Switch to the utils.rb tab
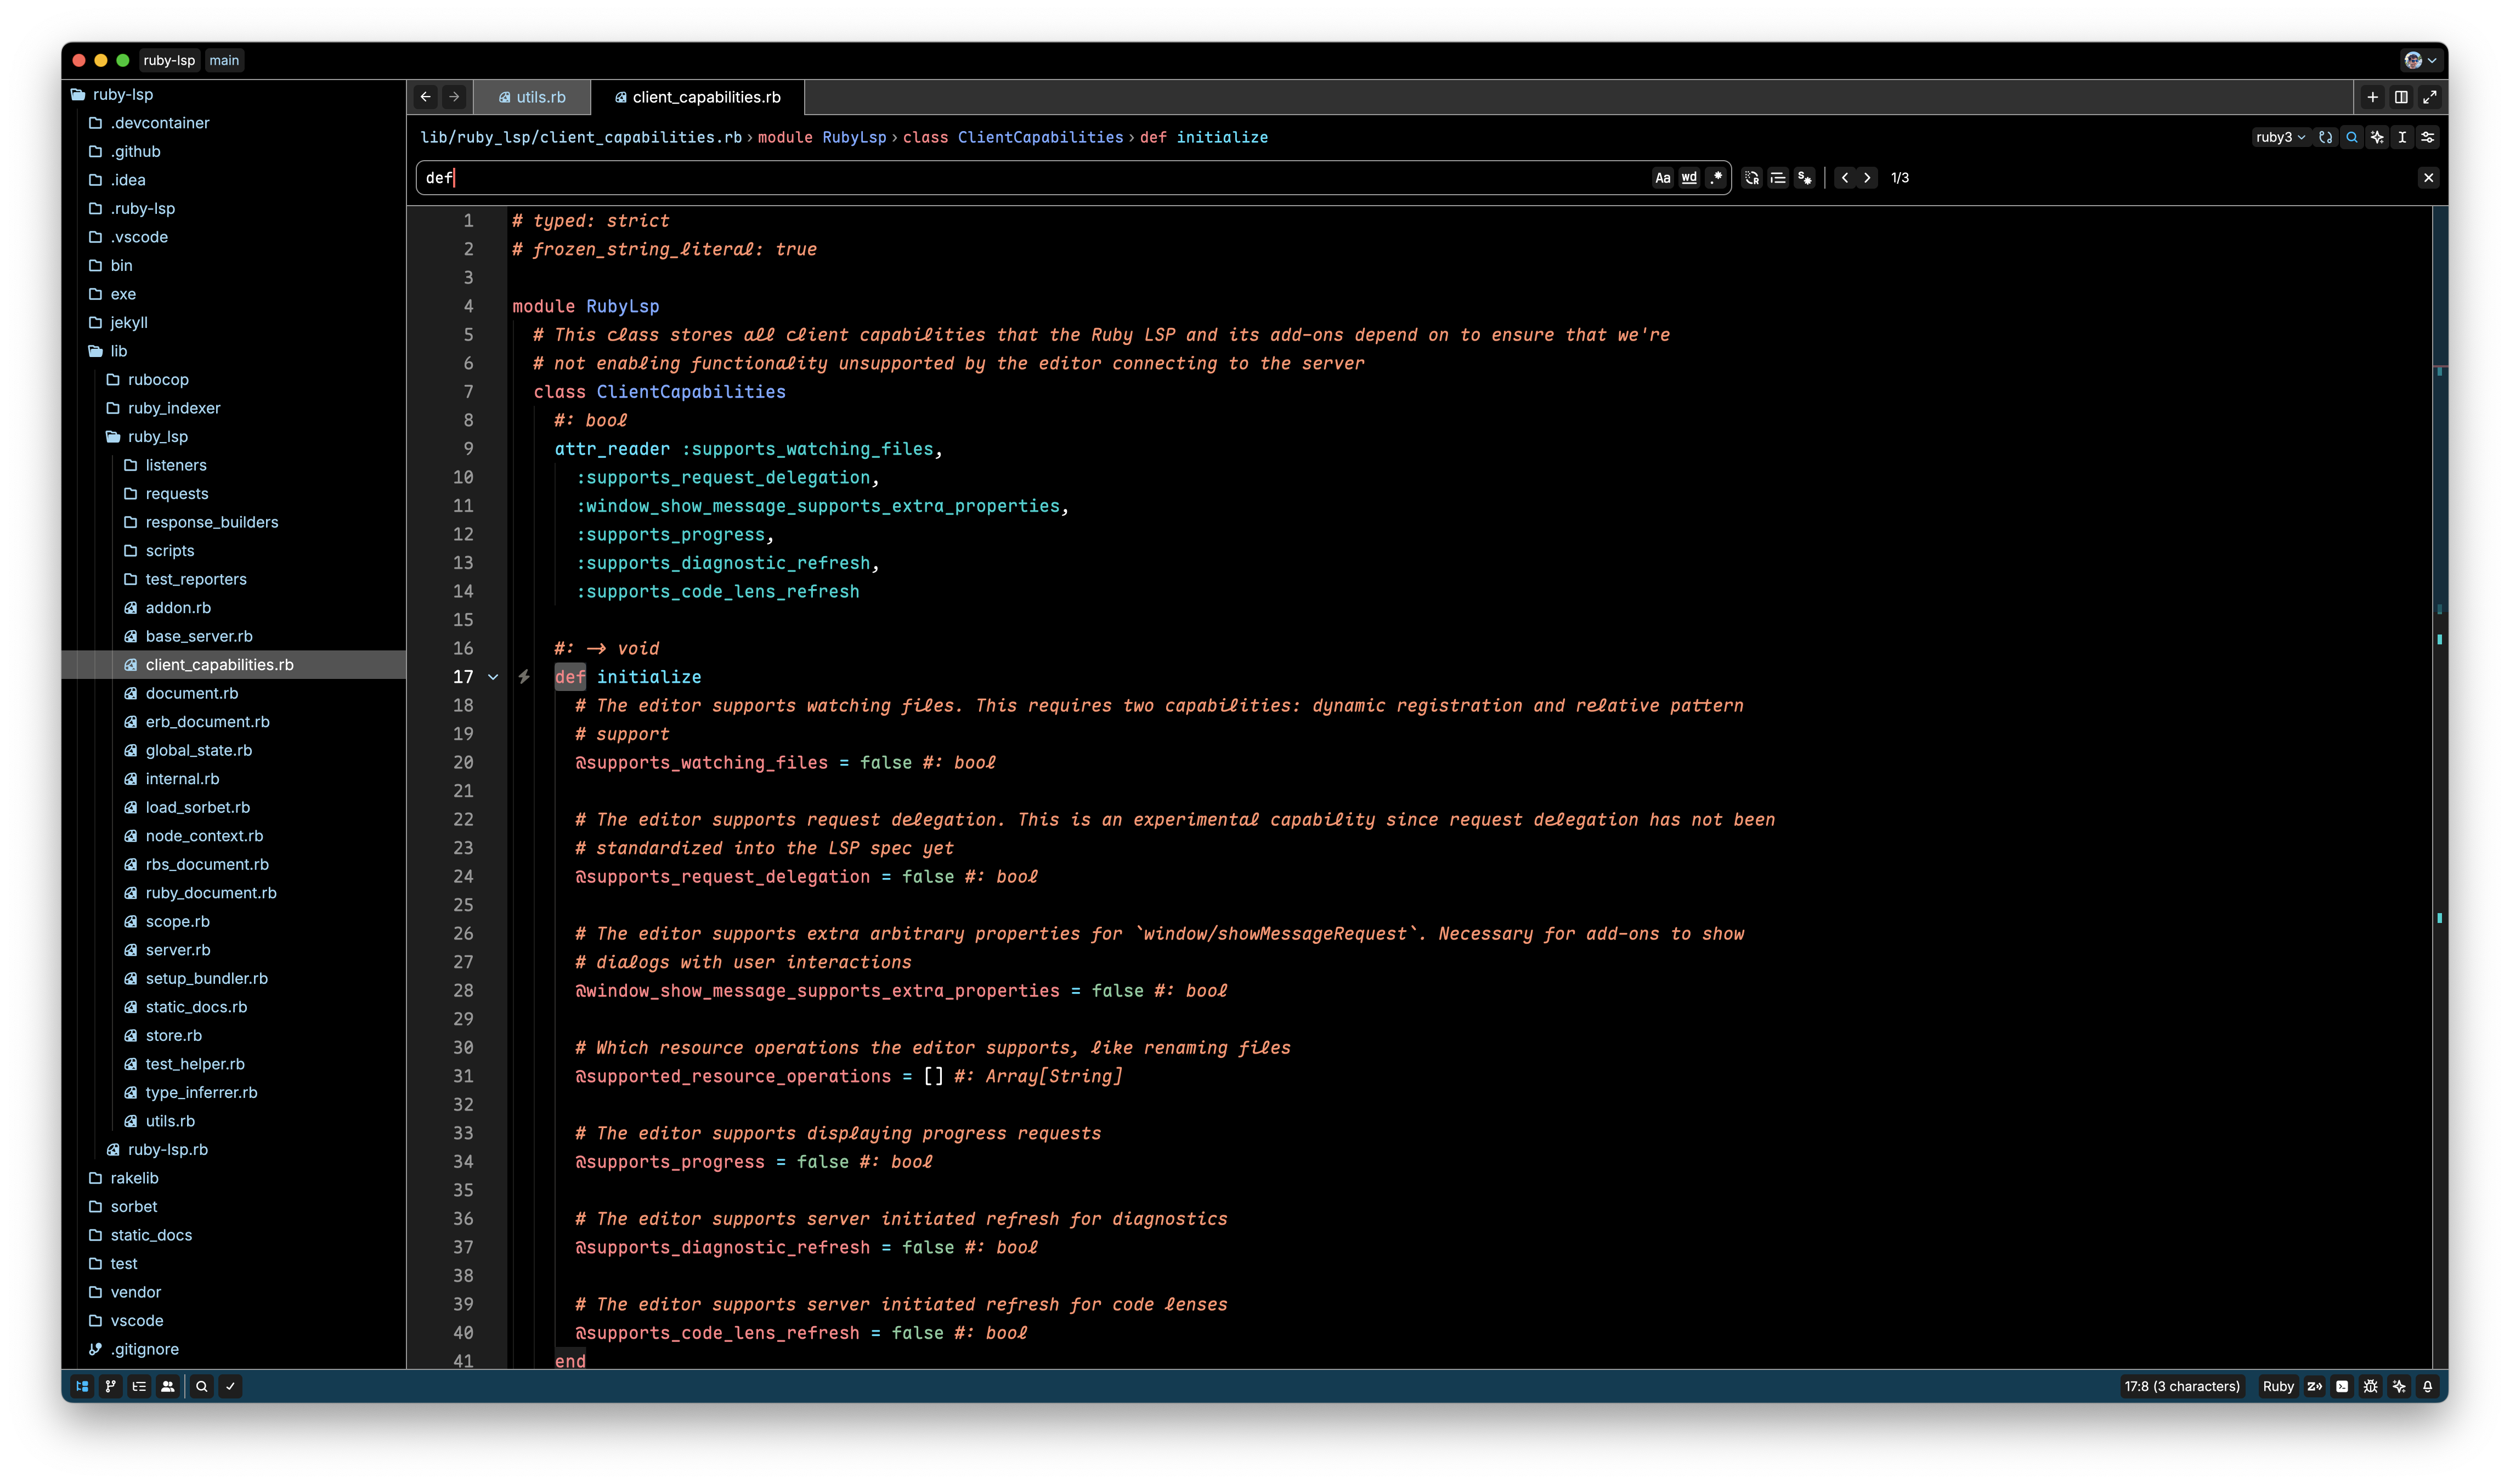Screen dimensions: 2510x1484 (x=540, y=97)
